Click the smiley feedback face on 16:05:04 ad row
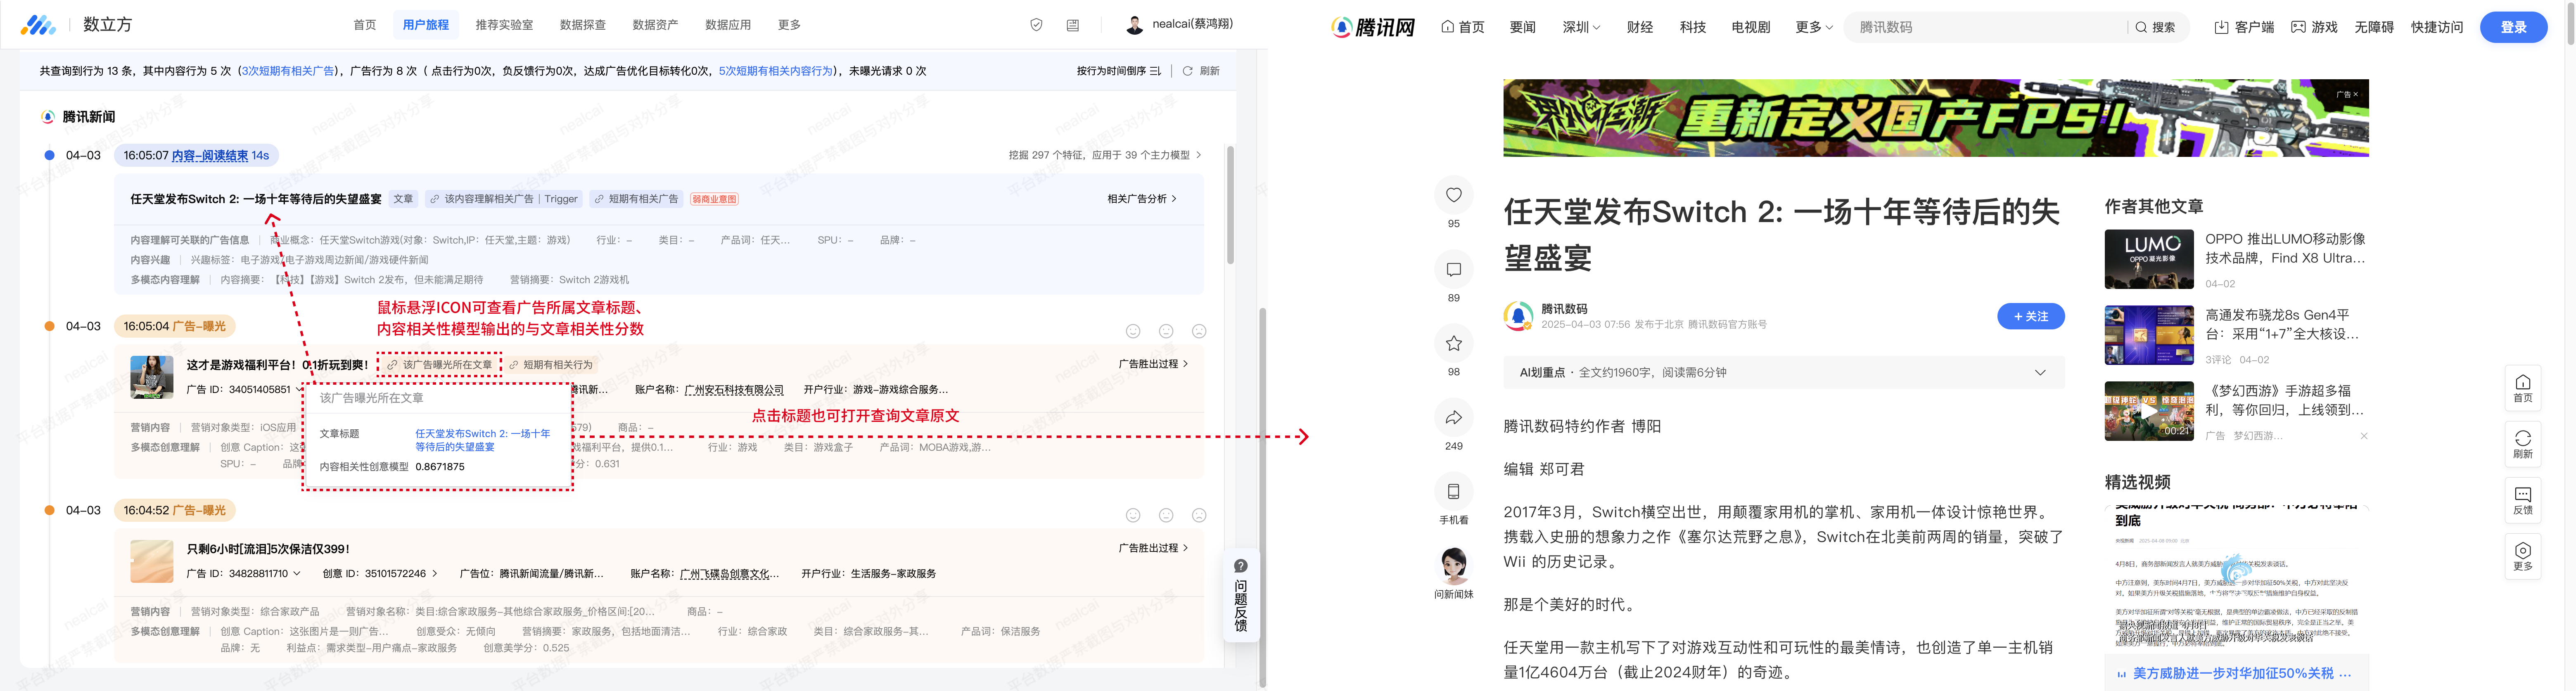The height and width of the screenshot is (691, 2576). click(1133, 331)
